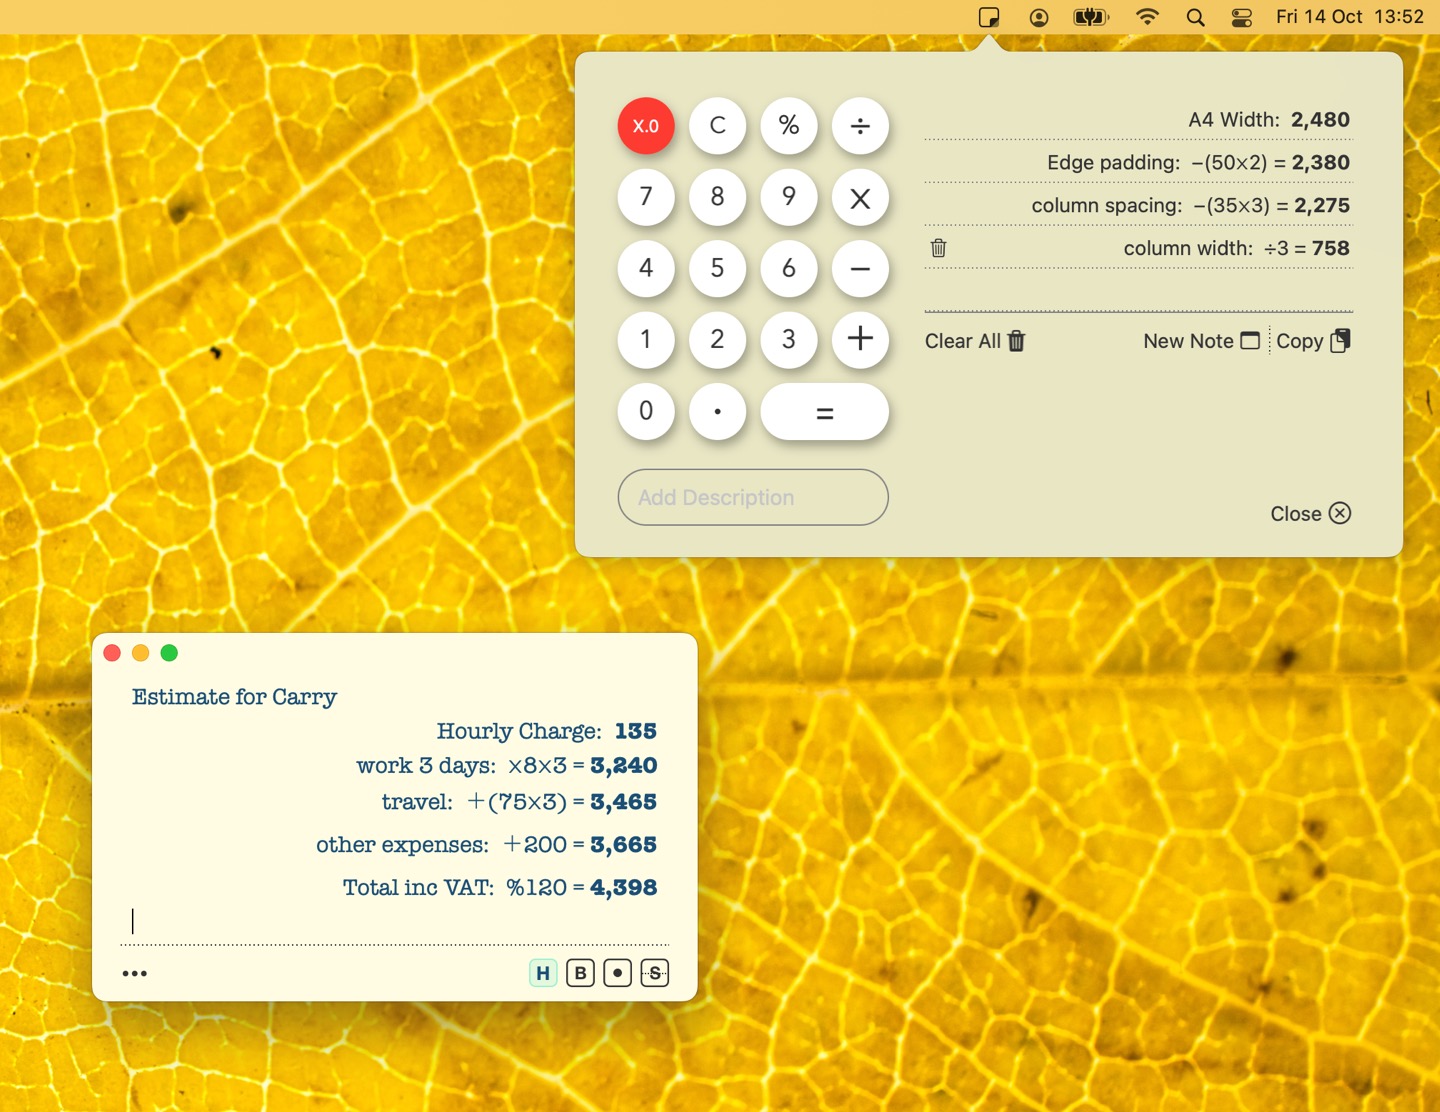Screen dimensions: 1440x1112
Task: Open the three-dot more options menu
Action: [135, 973]
